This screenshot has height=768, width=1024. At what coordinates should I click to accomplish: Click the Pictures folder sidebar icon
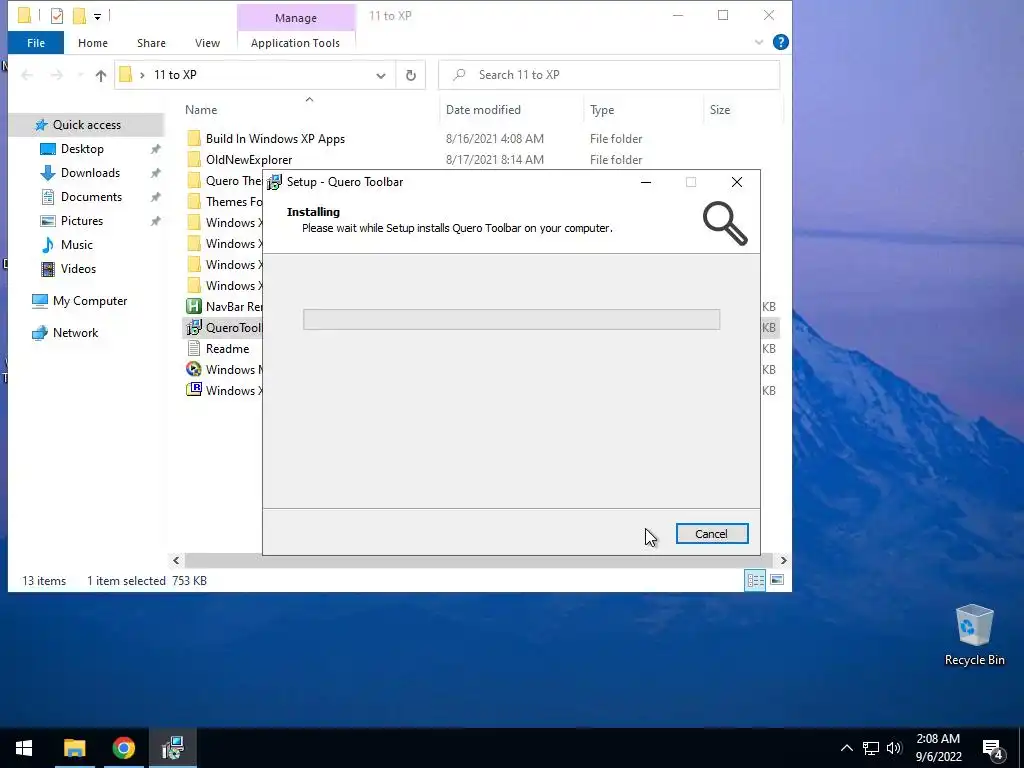(48, 221)
